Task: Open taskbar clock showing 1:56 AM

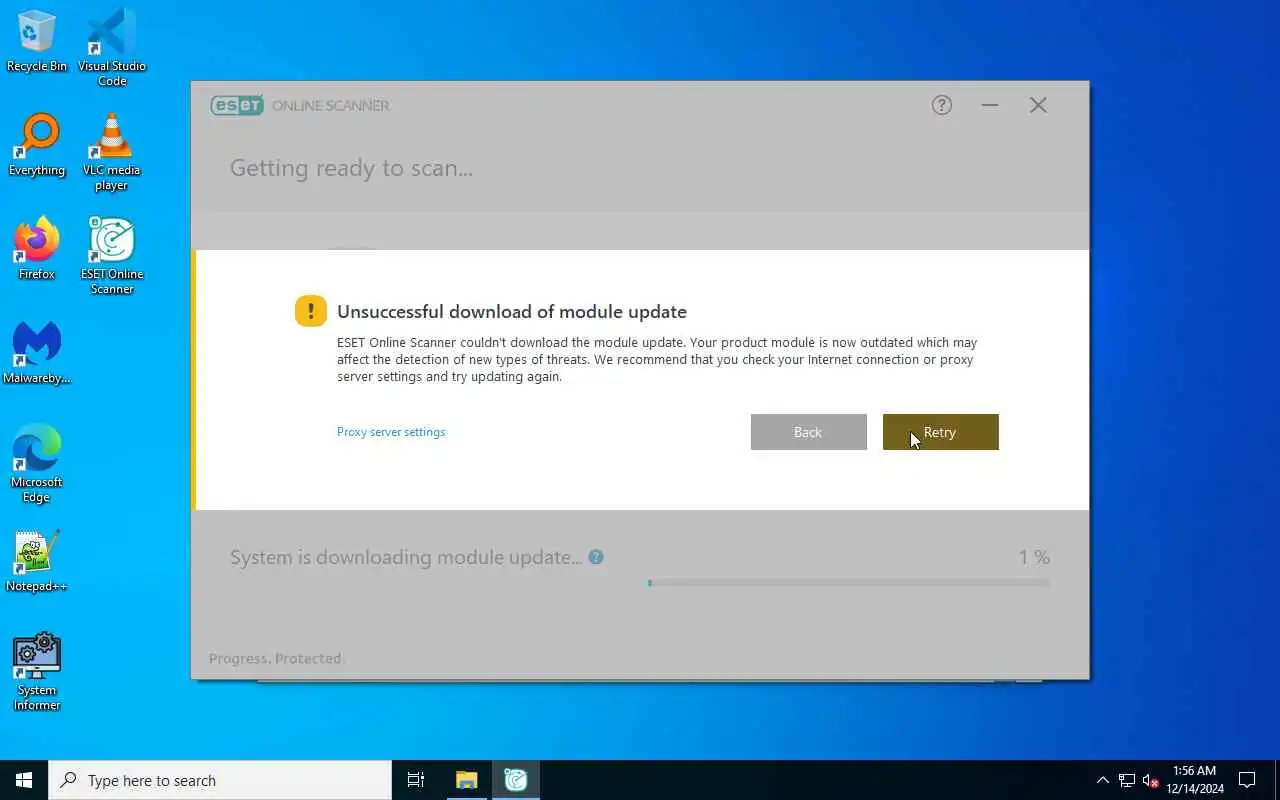Action: point(1195,780)
